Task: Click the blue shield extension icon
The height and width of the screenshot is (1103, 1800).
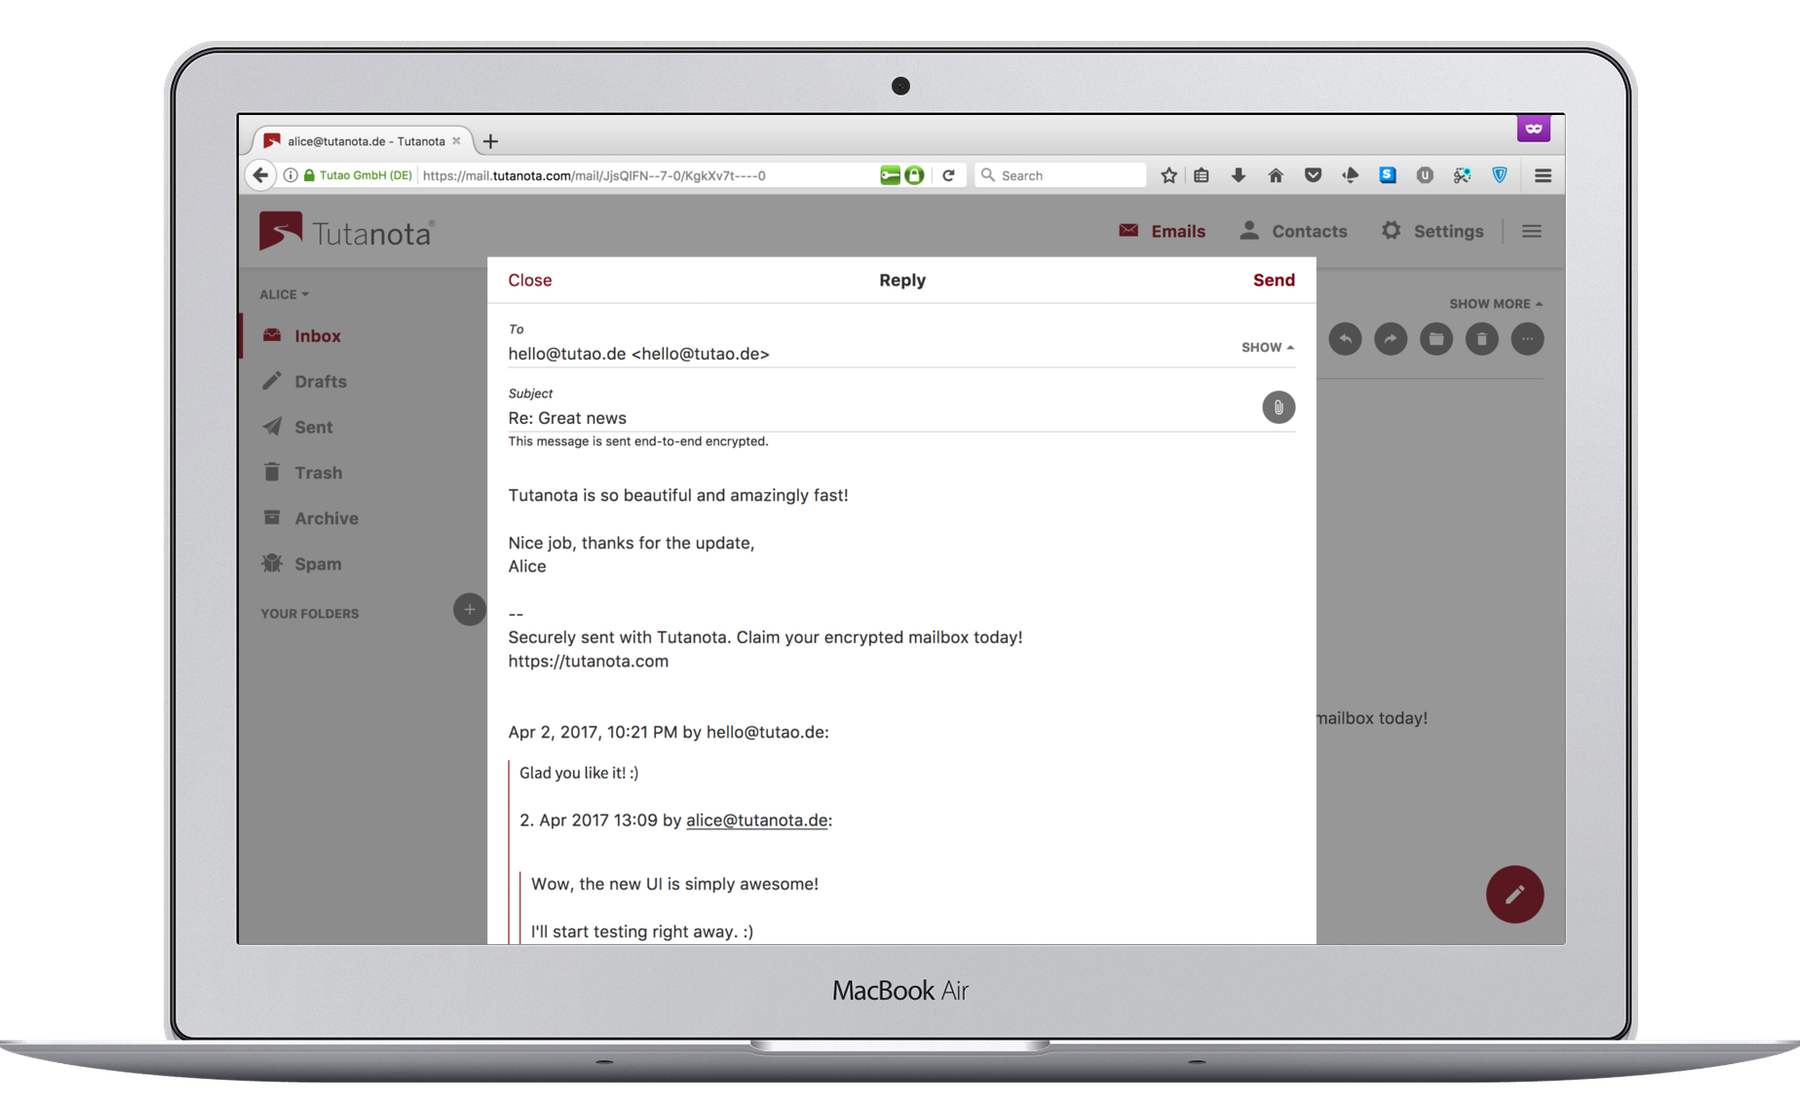Action: (x=1499, y=175)
